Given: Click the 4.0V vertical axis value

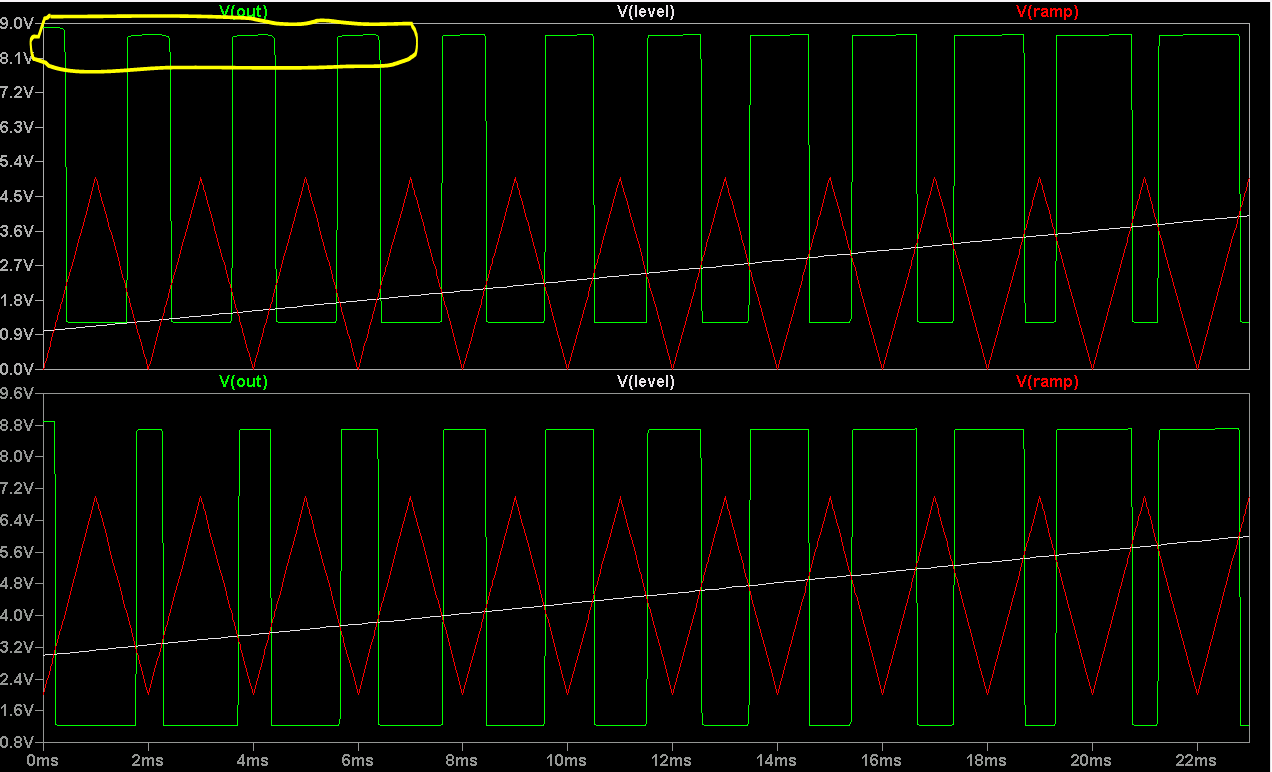Looking at the screenshot, I should [x=17, y=615].
